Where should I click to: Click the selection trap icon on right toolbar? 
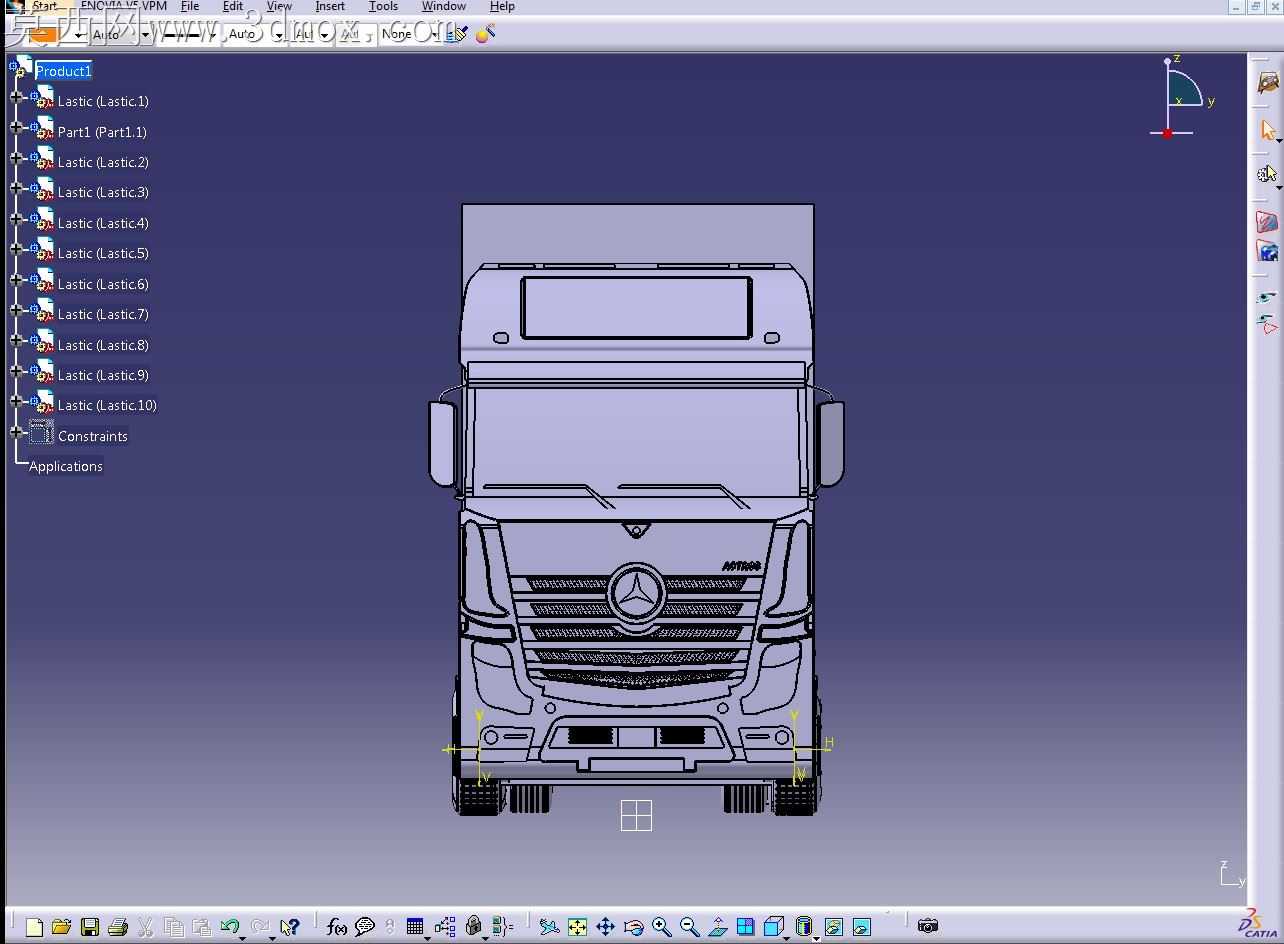tap(1267, 175)
